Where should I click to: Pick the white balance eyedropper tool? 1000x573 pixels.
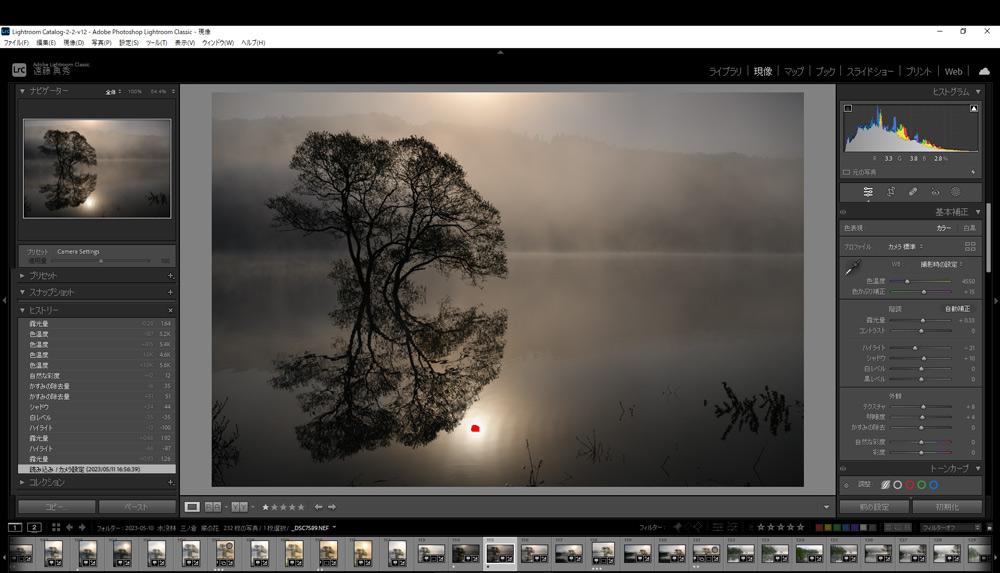pos(852,268)
